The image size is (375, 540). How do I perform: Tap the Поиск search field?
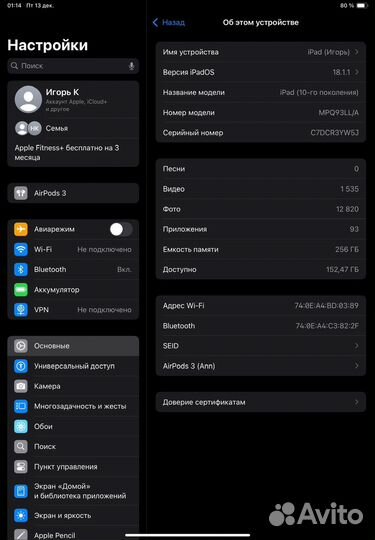tap(73, 66)
